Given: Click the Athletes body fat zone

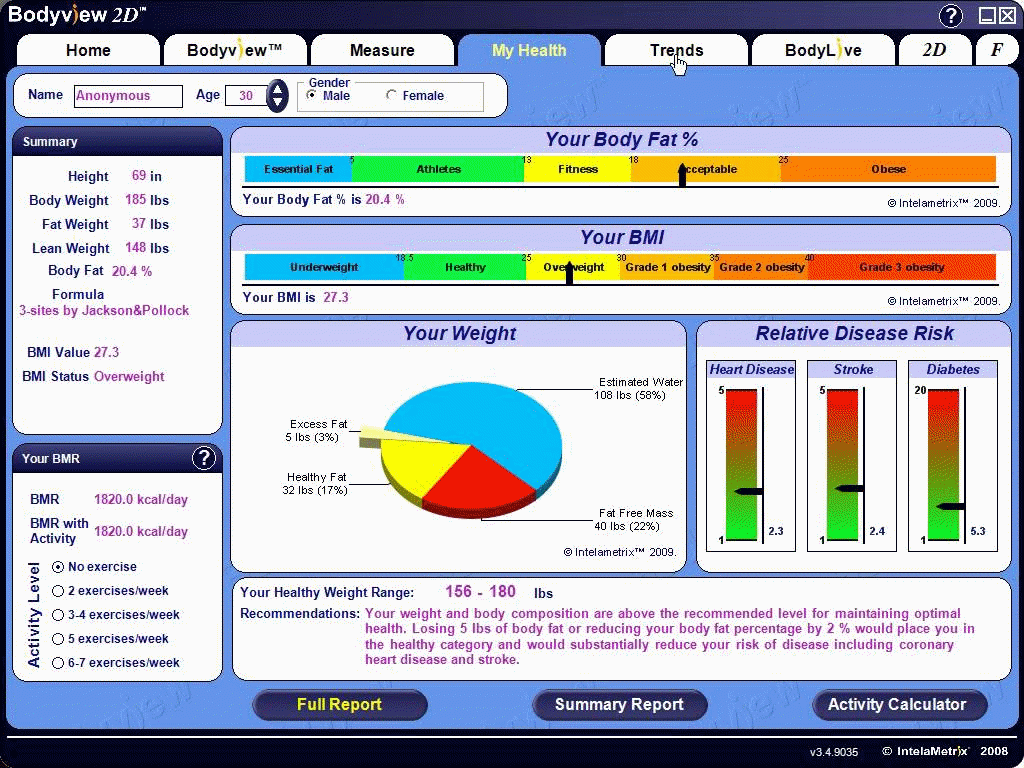Looking at the screenshot, I should (438, 169).
